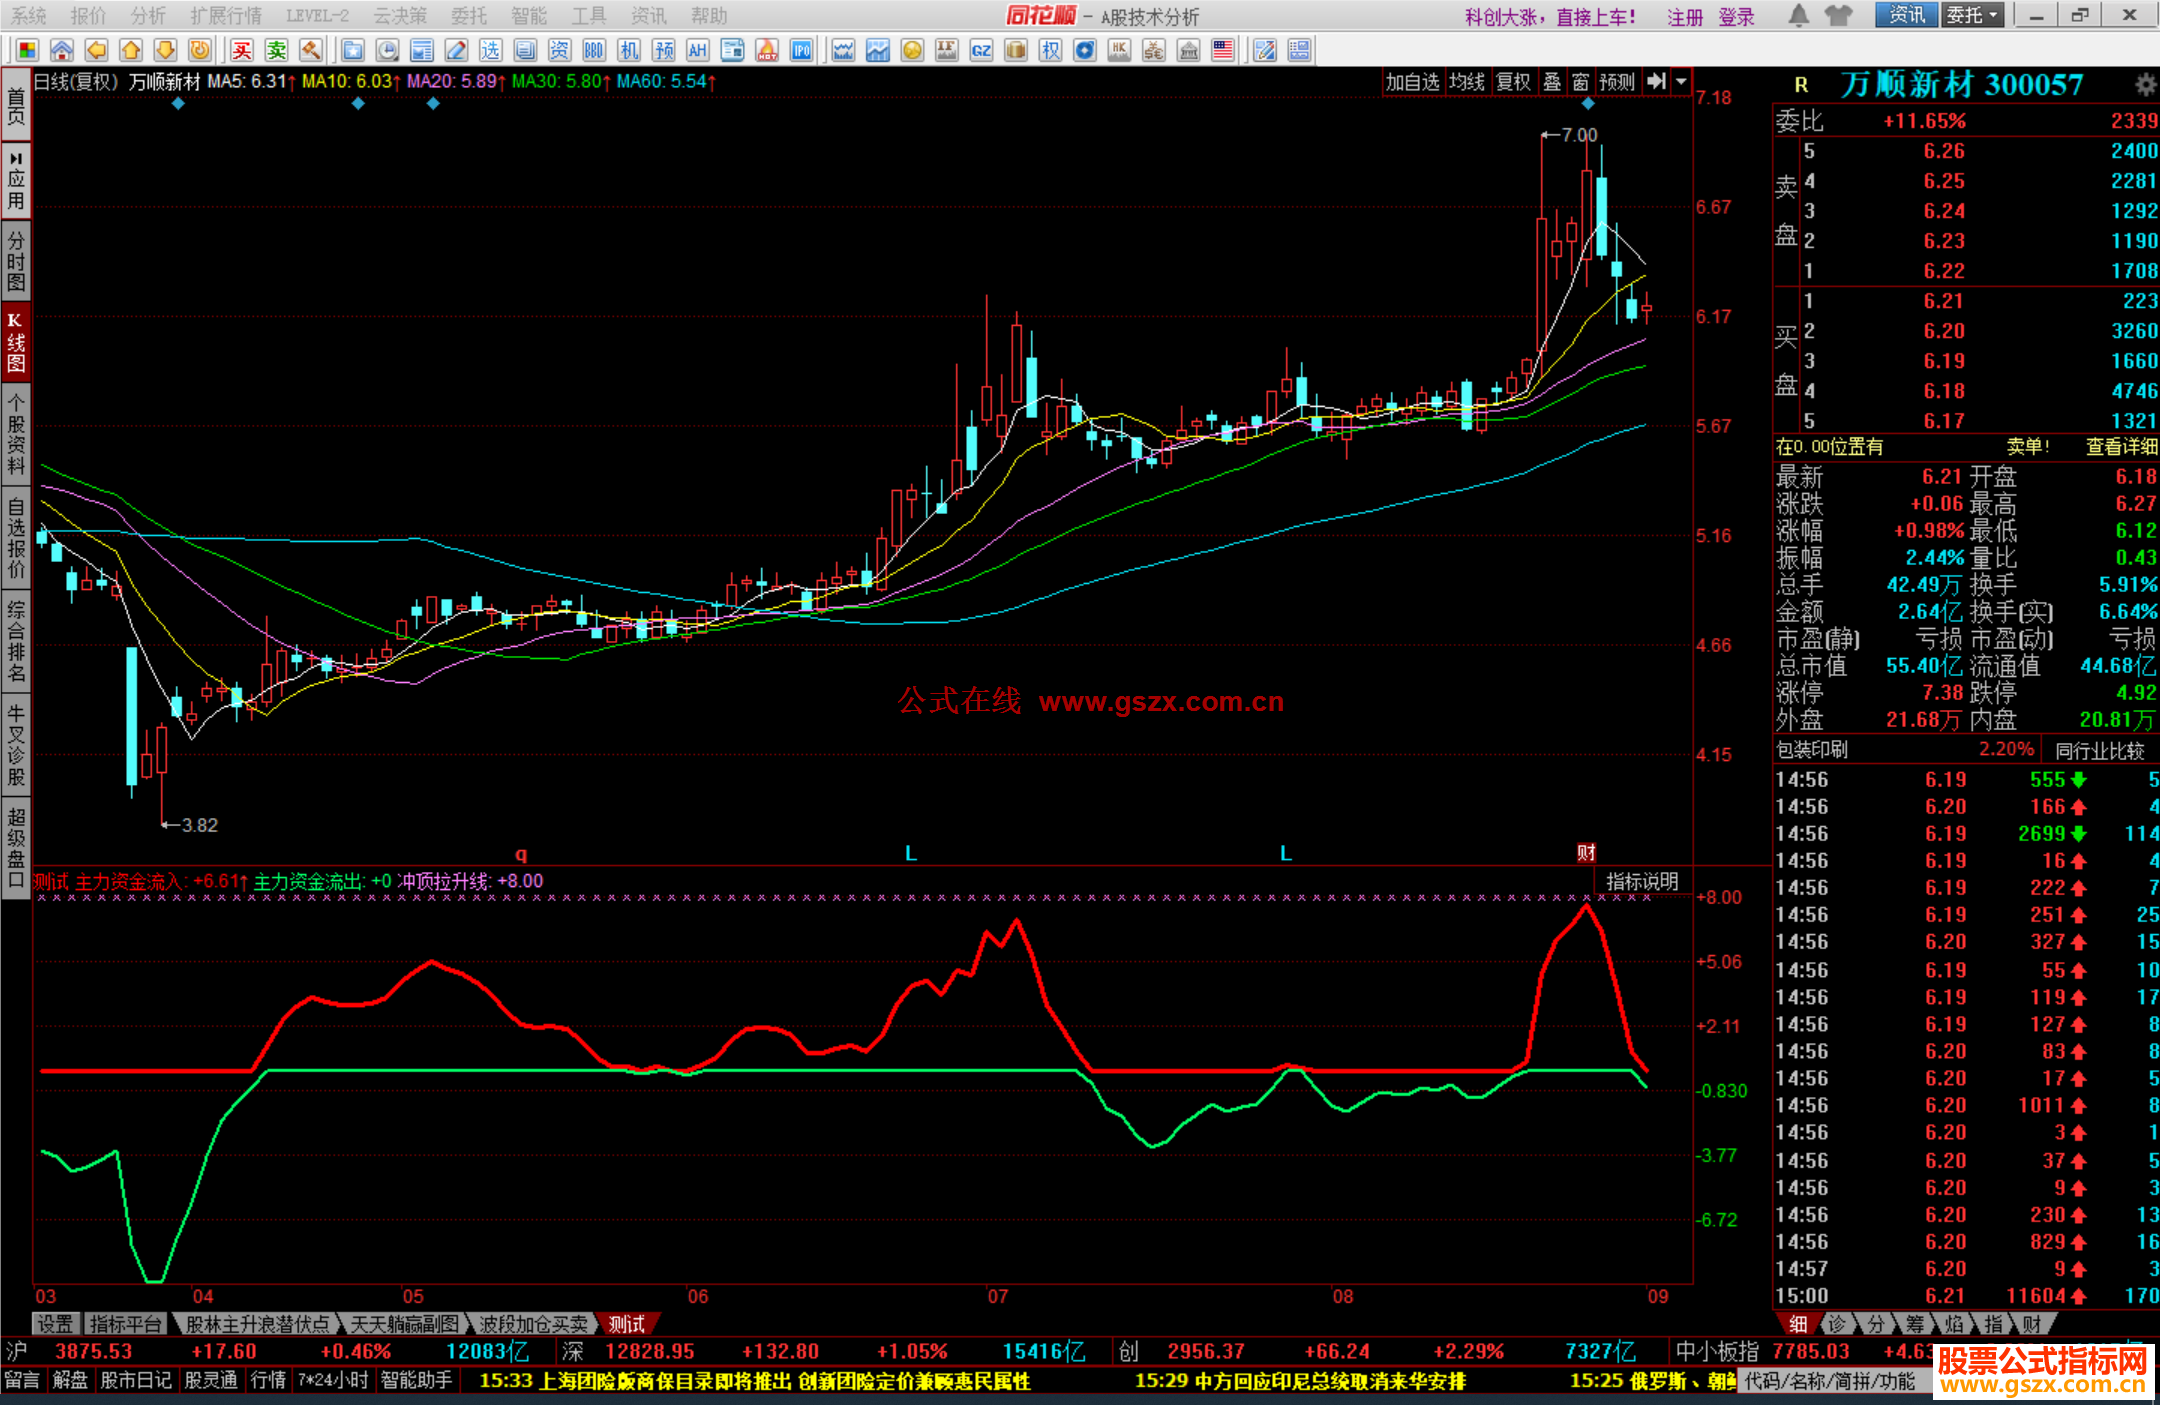Click the home page house icon

(x=62, y=50)
